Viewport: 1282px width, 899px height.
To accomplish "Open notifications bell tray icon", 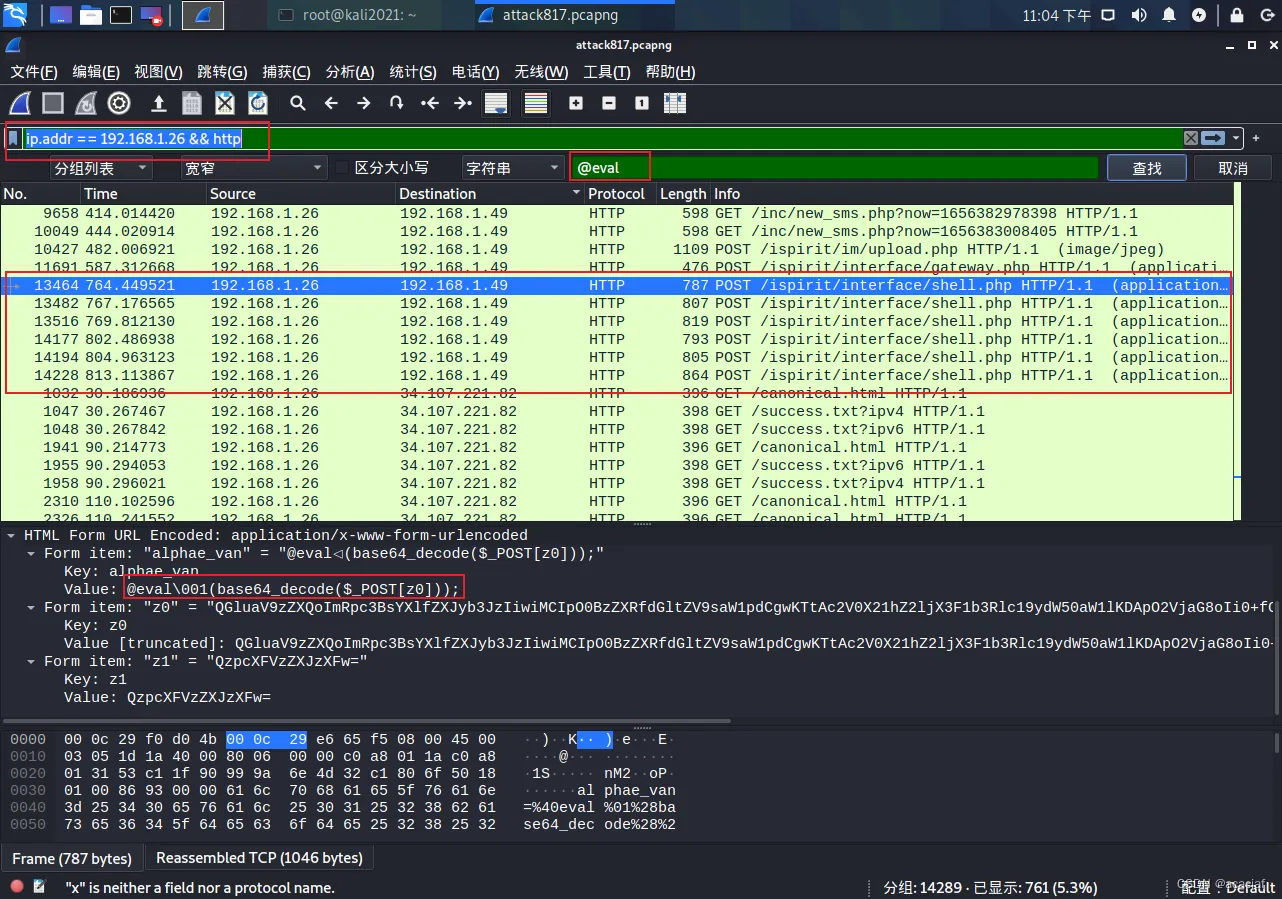I will [x=1169, y=15].
